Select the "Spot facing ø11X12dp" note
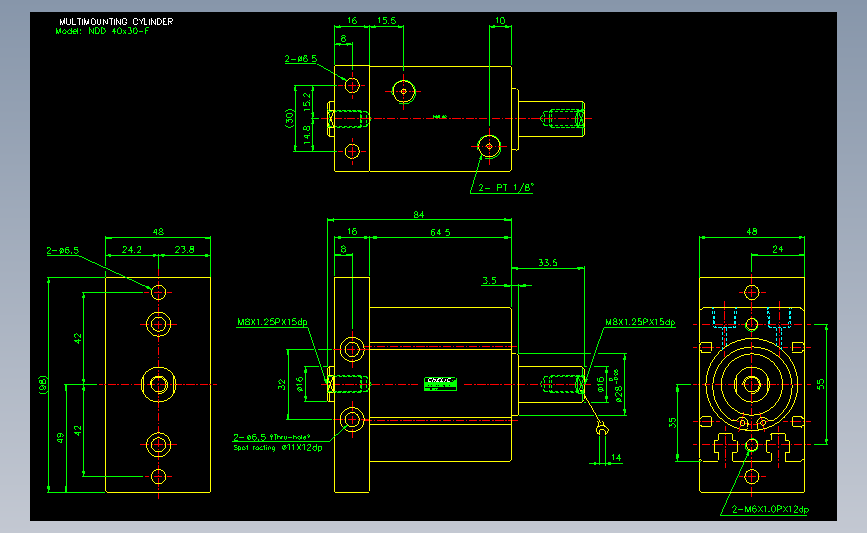 point(278,447)
